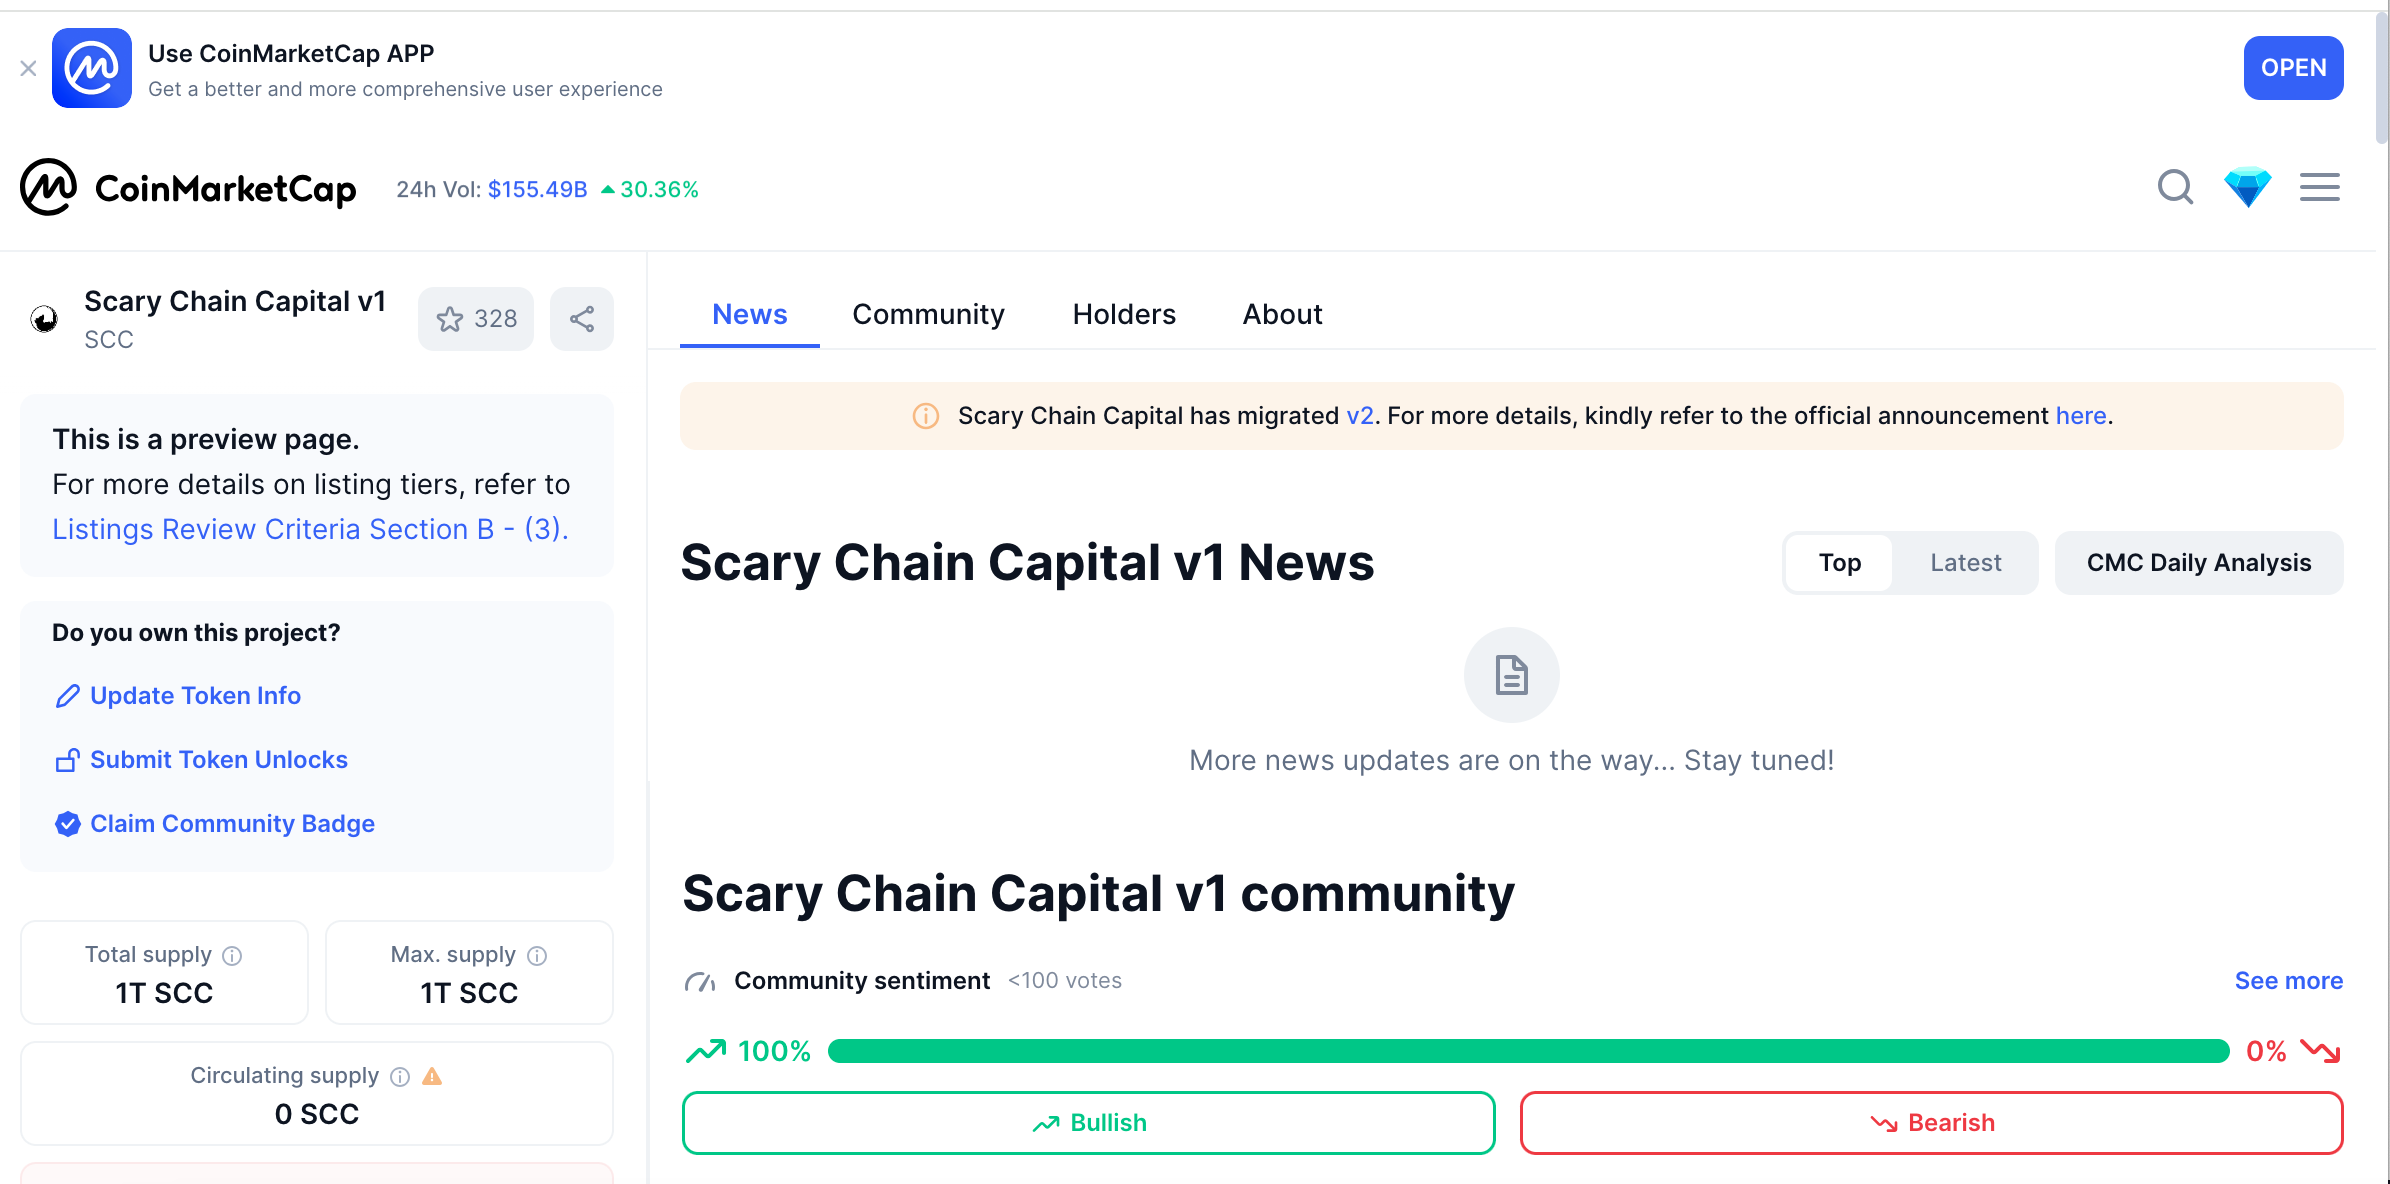See more community sentiment

[2288, 981]
